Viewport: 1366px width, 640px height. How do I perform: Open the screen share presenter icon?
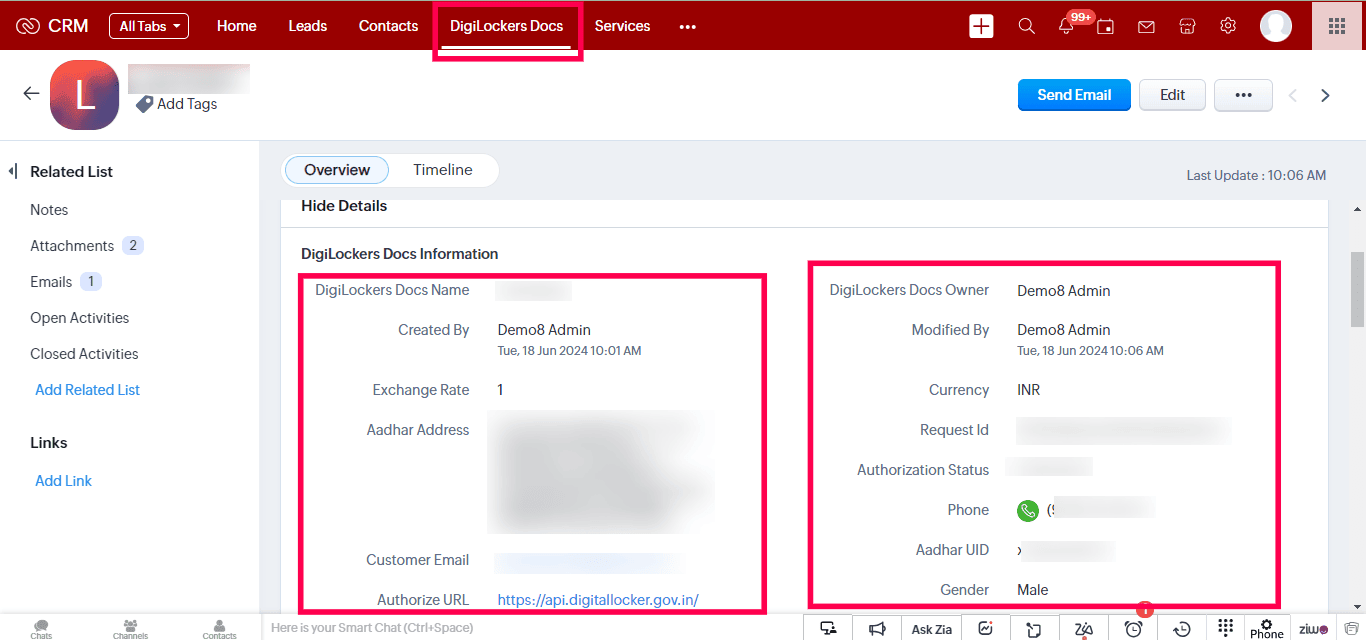[828, 628]
